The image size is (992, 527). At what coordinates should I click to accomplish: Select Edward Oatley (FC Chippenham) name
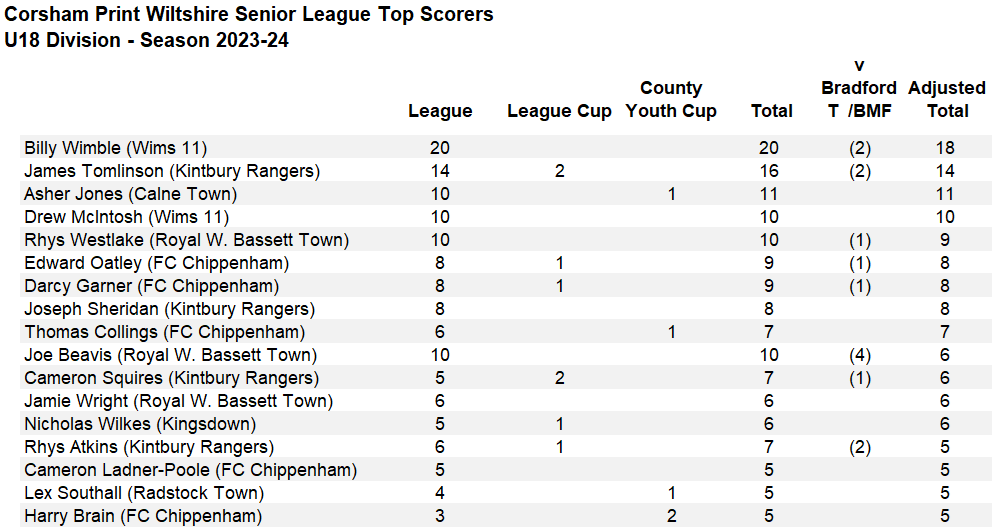156,263
